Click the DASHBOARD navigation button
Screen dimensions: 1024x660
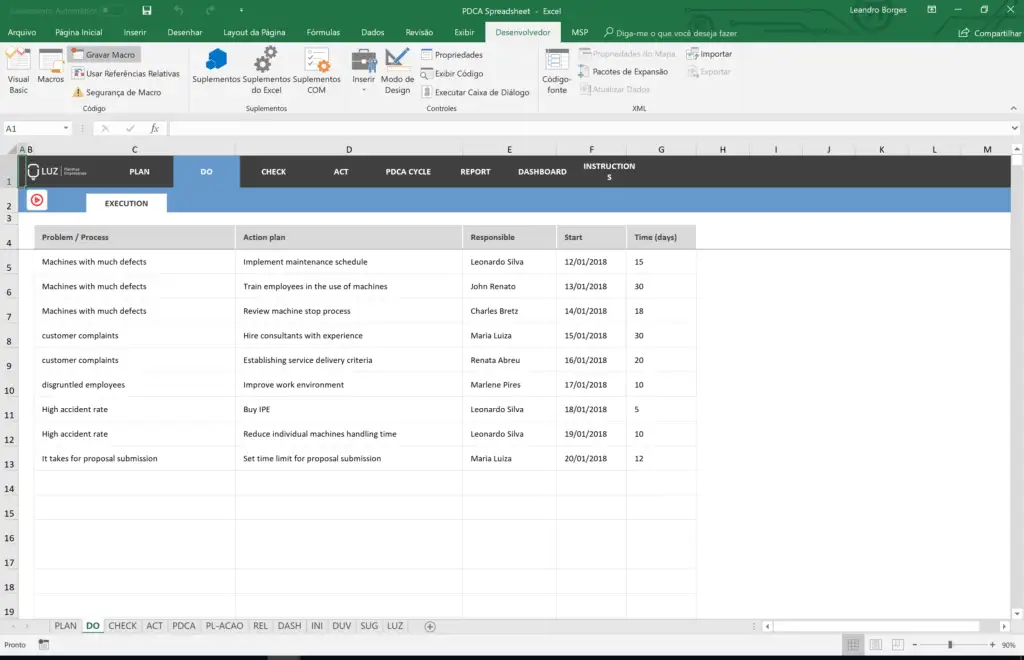tap(542, 172)
